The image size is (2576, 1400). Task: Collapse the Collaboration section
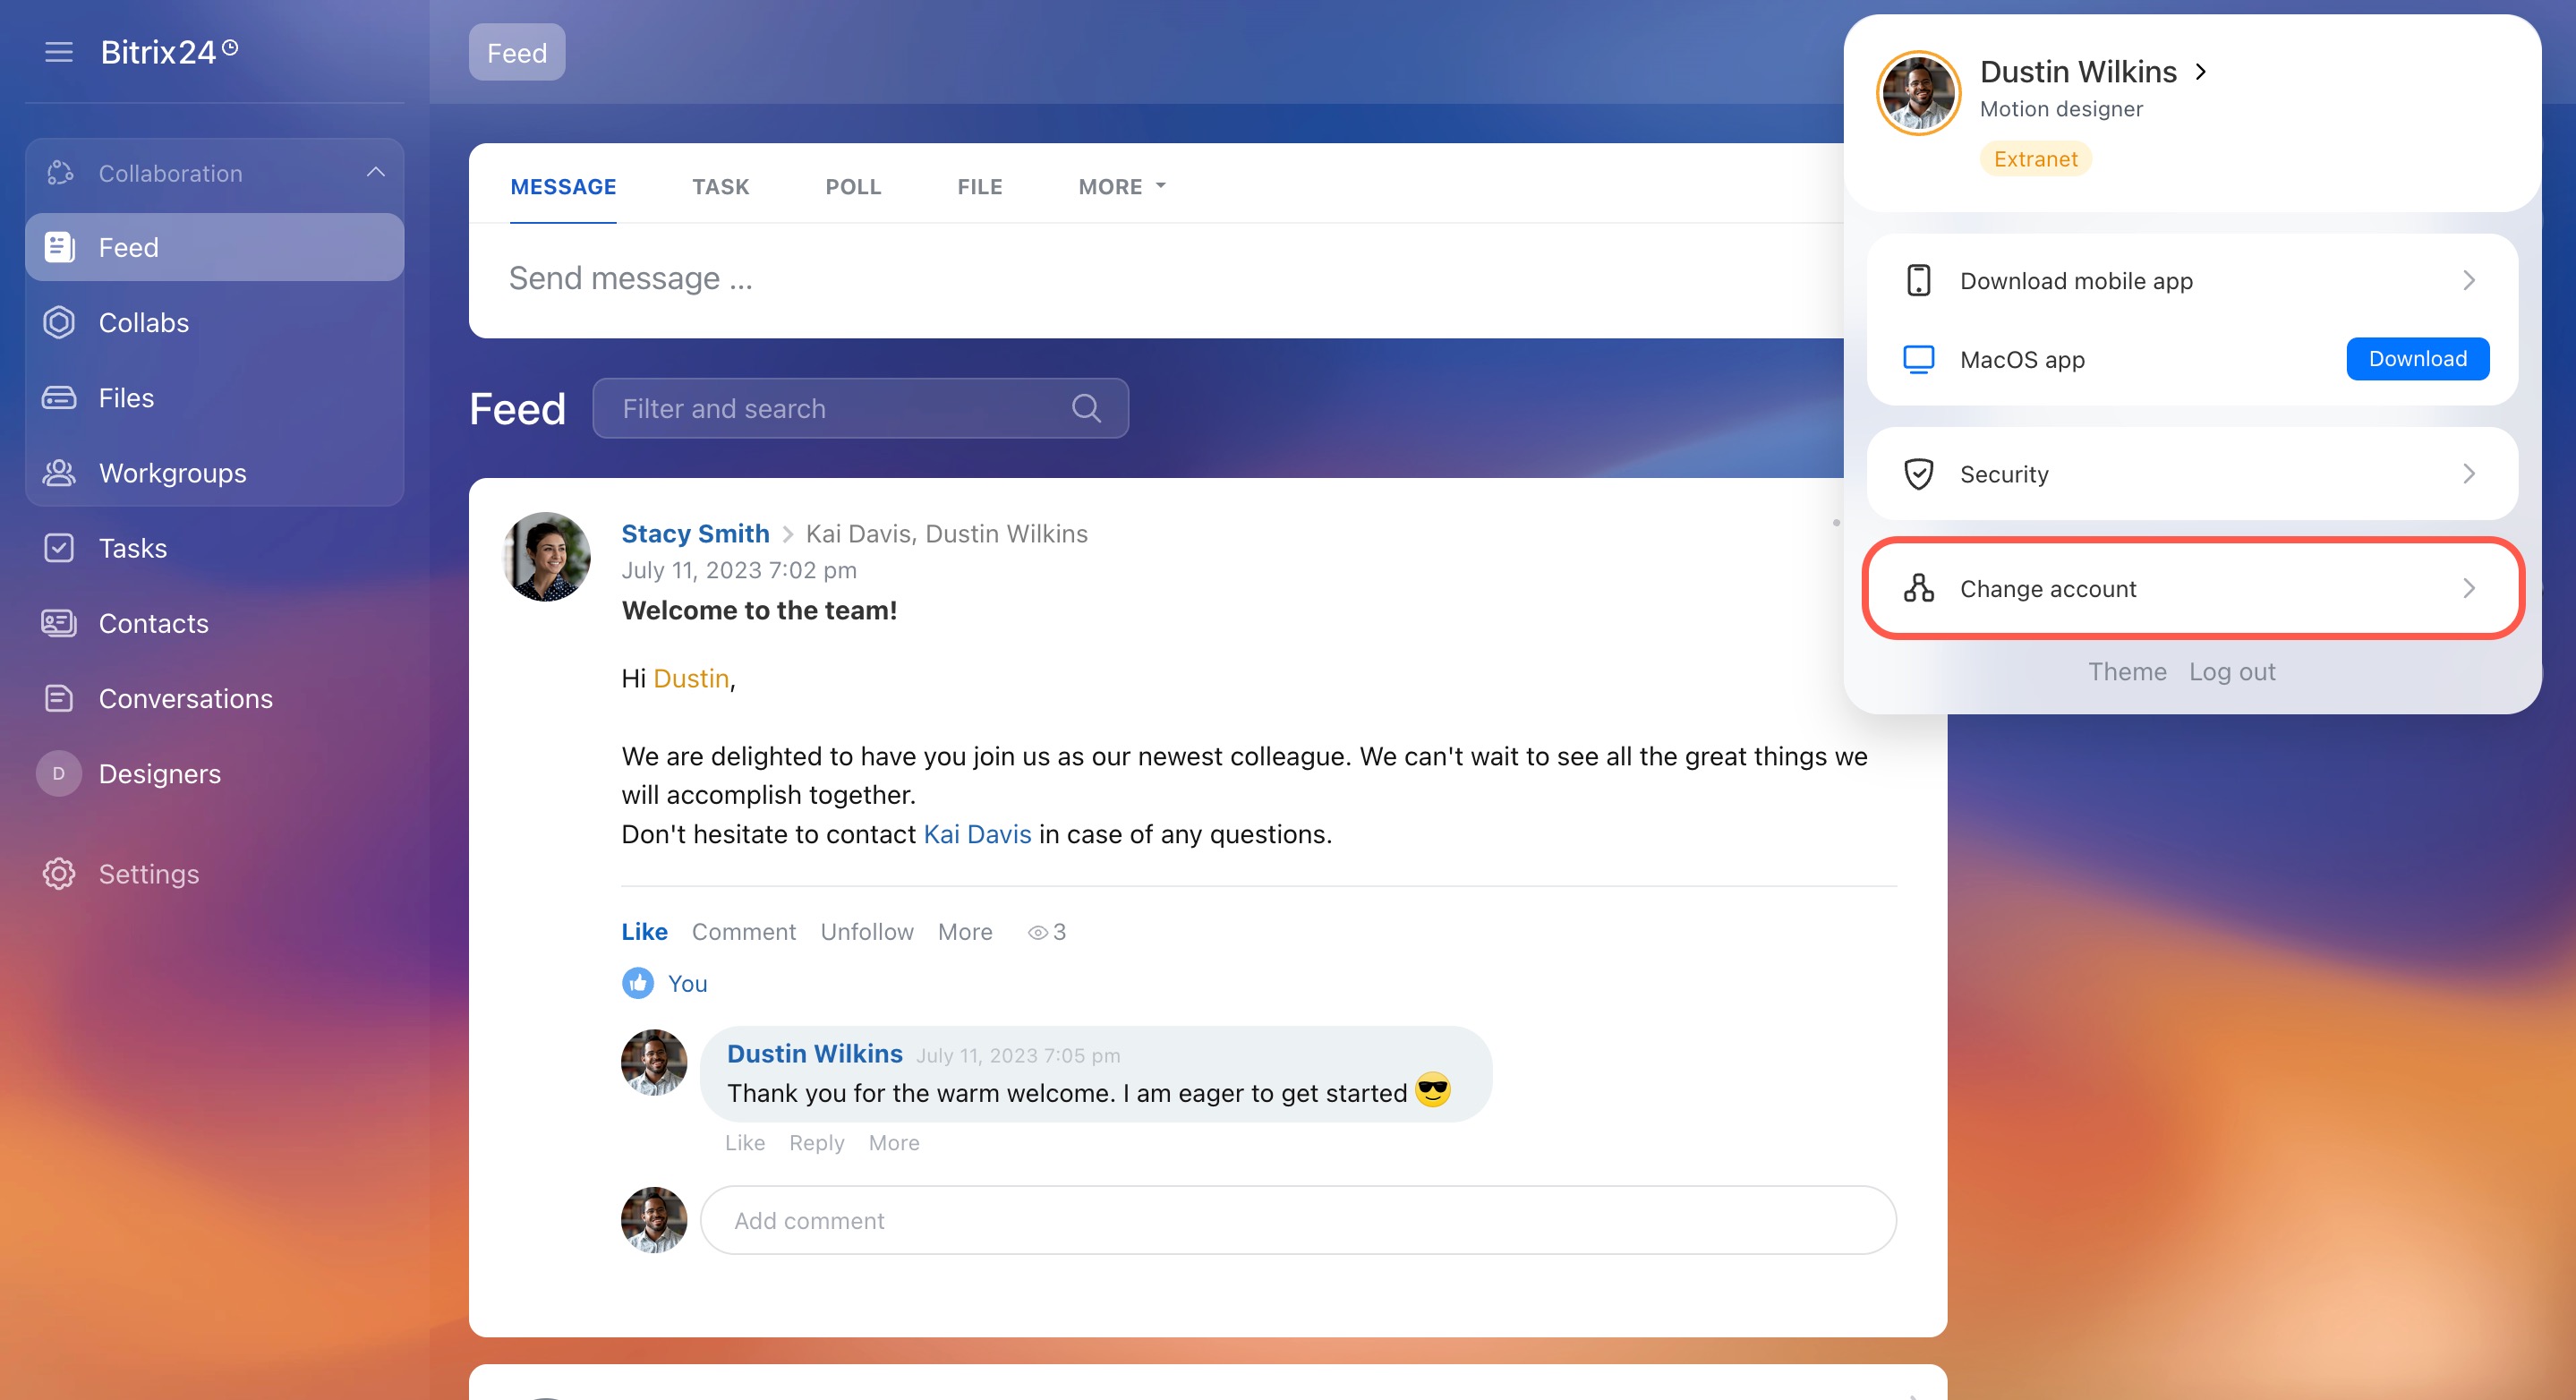375,173
